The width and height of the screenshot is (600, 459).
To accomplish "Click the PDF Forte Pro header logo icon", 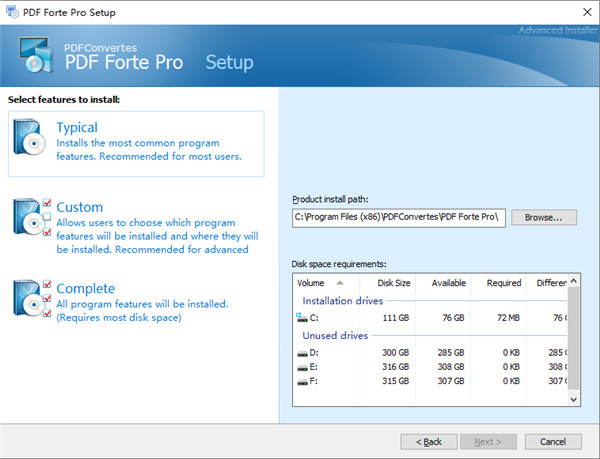I will tap(36, 55).
